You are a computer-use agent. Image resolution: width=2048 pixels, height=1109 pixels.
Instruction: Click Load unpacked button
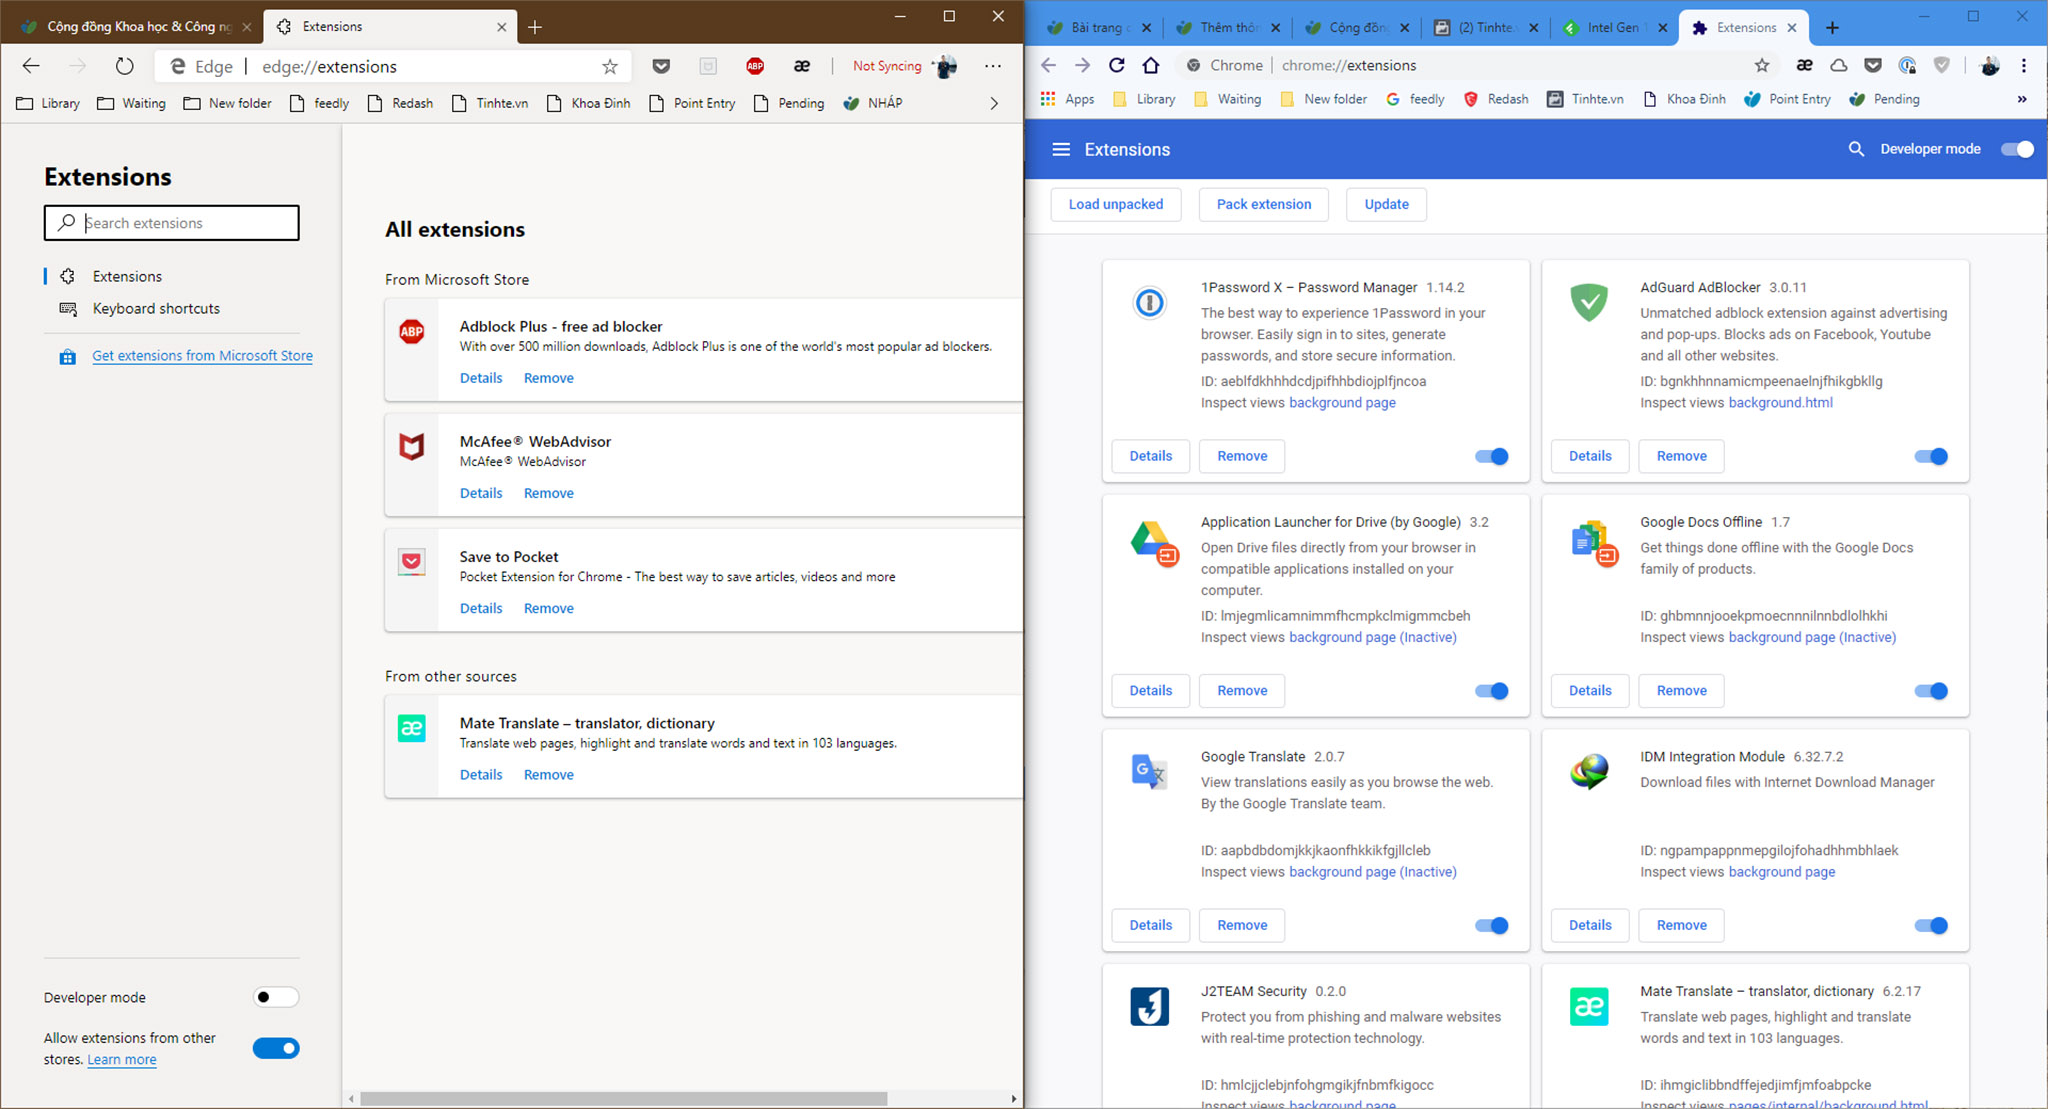click(x=1116, y=204)
